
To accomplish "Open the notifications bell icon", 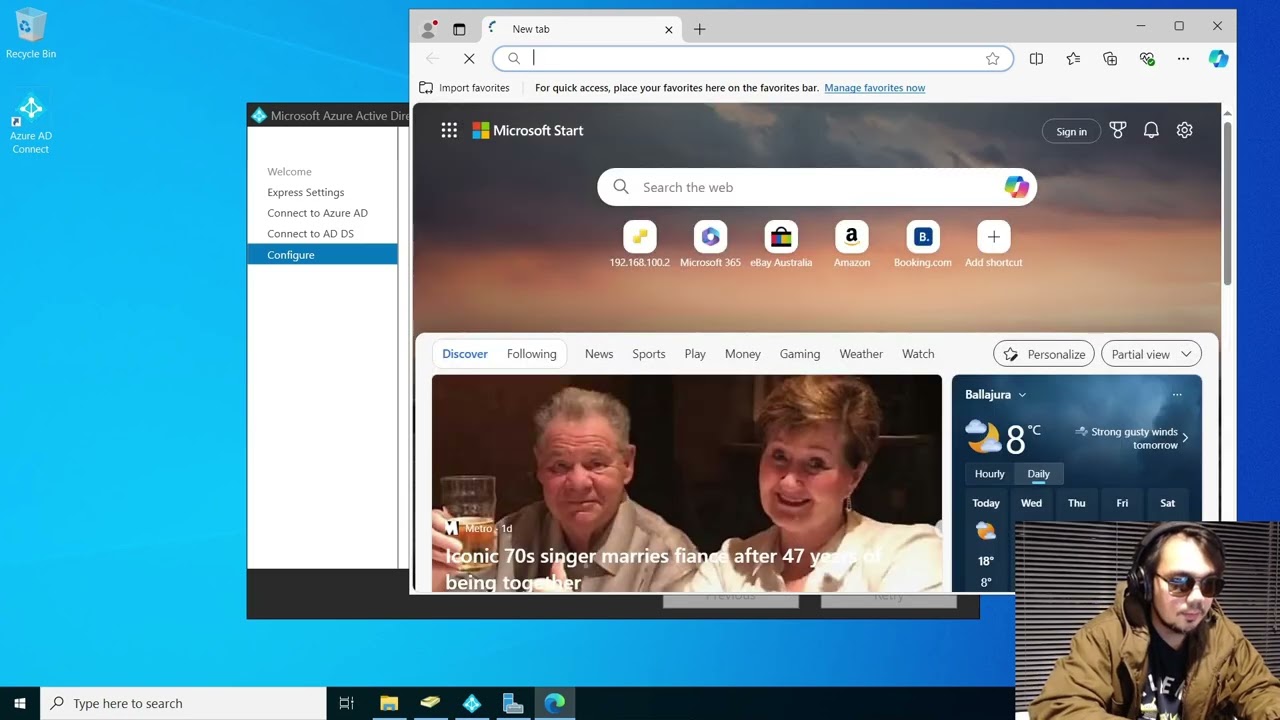I will click(1151, 130).
